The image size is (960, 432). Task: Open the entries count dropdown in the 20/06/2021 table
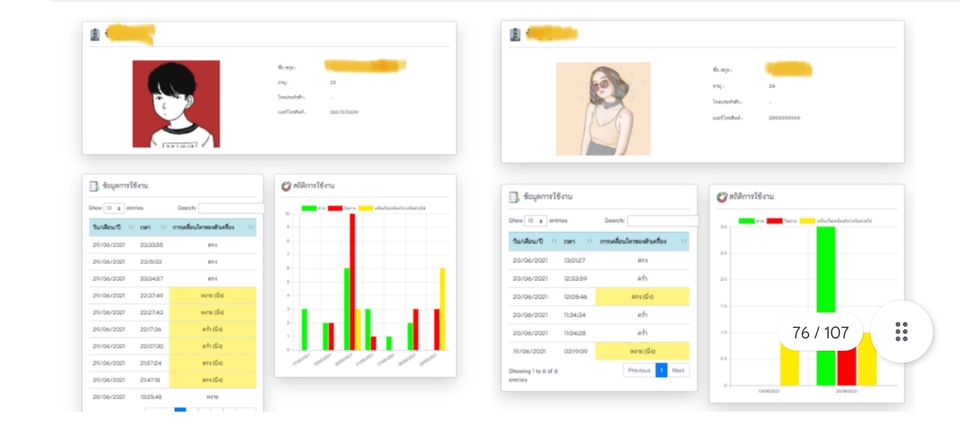[x=536, y=220]
